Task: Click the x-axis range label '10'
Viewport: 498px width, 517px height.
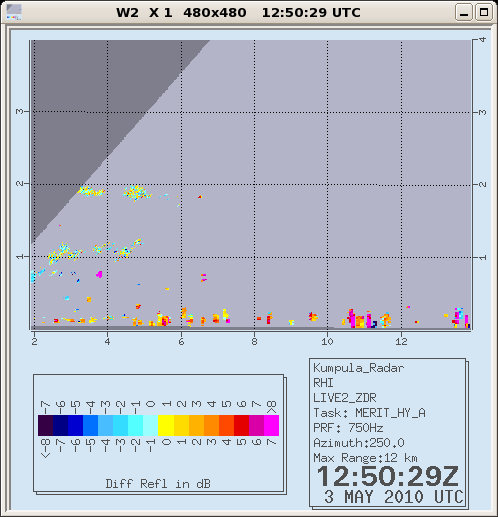Action: [327, 341]
